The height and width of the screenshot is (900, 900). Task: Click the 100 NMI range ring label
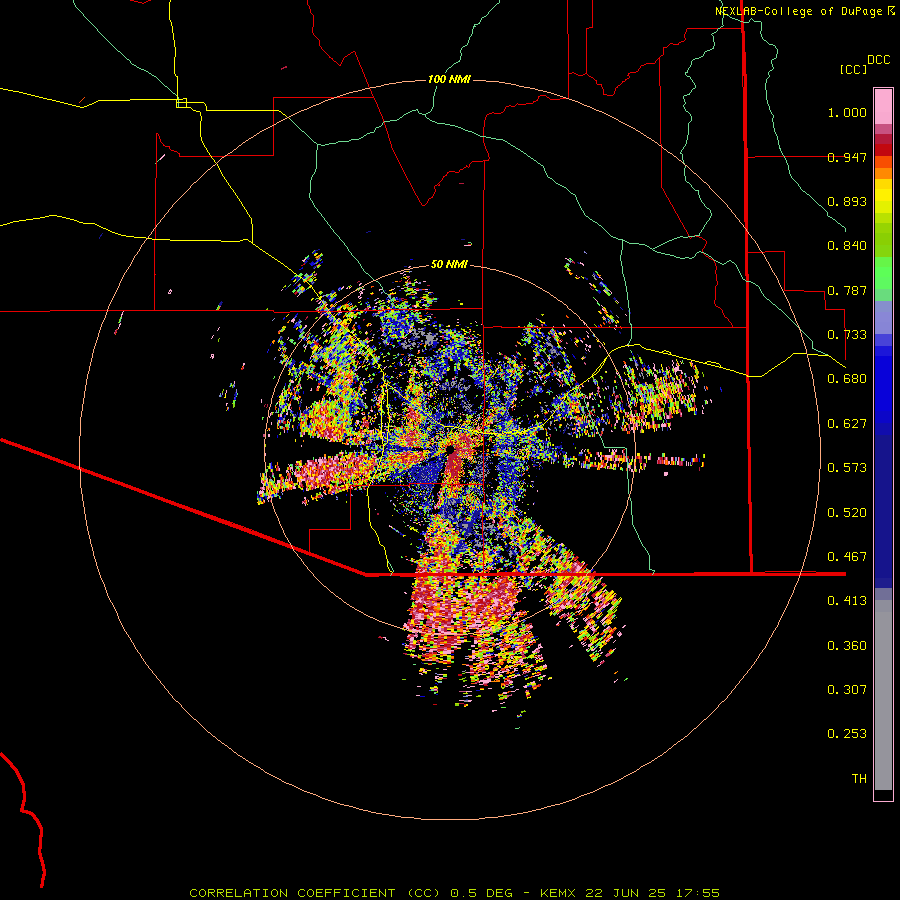(x=449, y=79)
